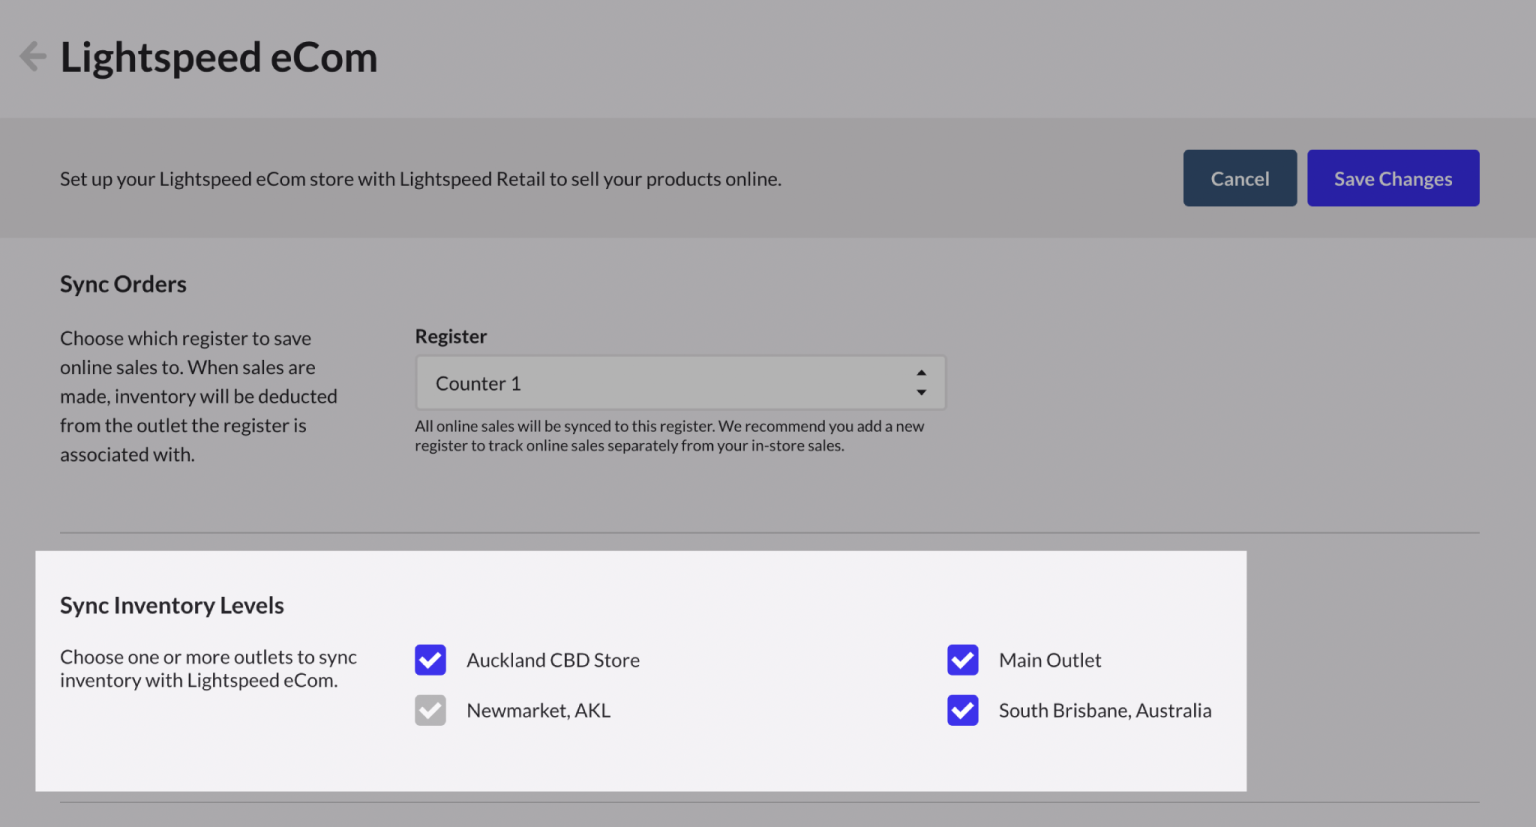Image resolution: width=1536 pixels, height=827 pixels.
Task: Click the checkmark icon beside South Brisbane, Australia
Action: click(x=962, y=710)
